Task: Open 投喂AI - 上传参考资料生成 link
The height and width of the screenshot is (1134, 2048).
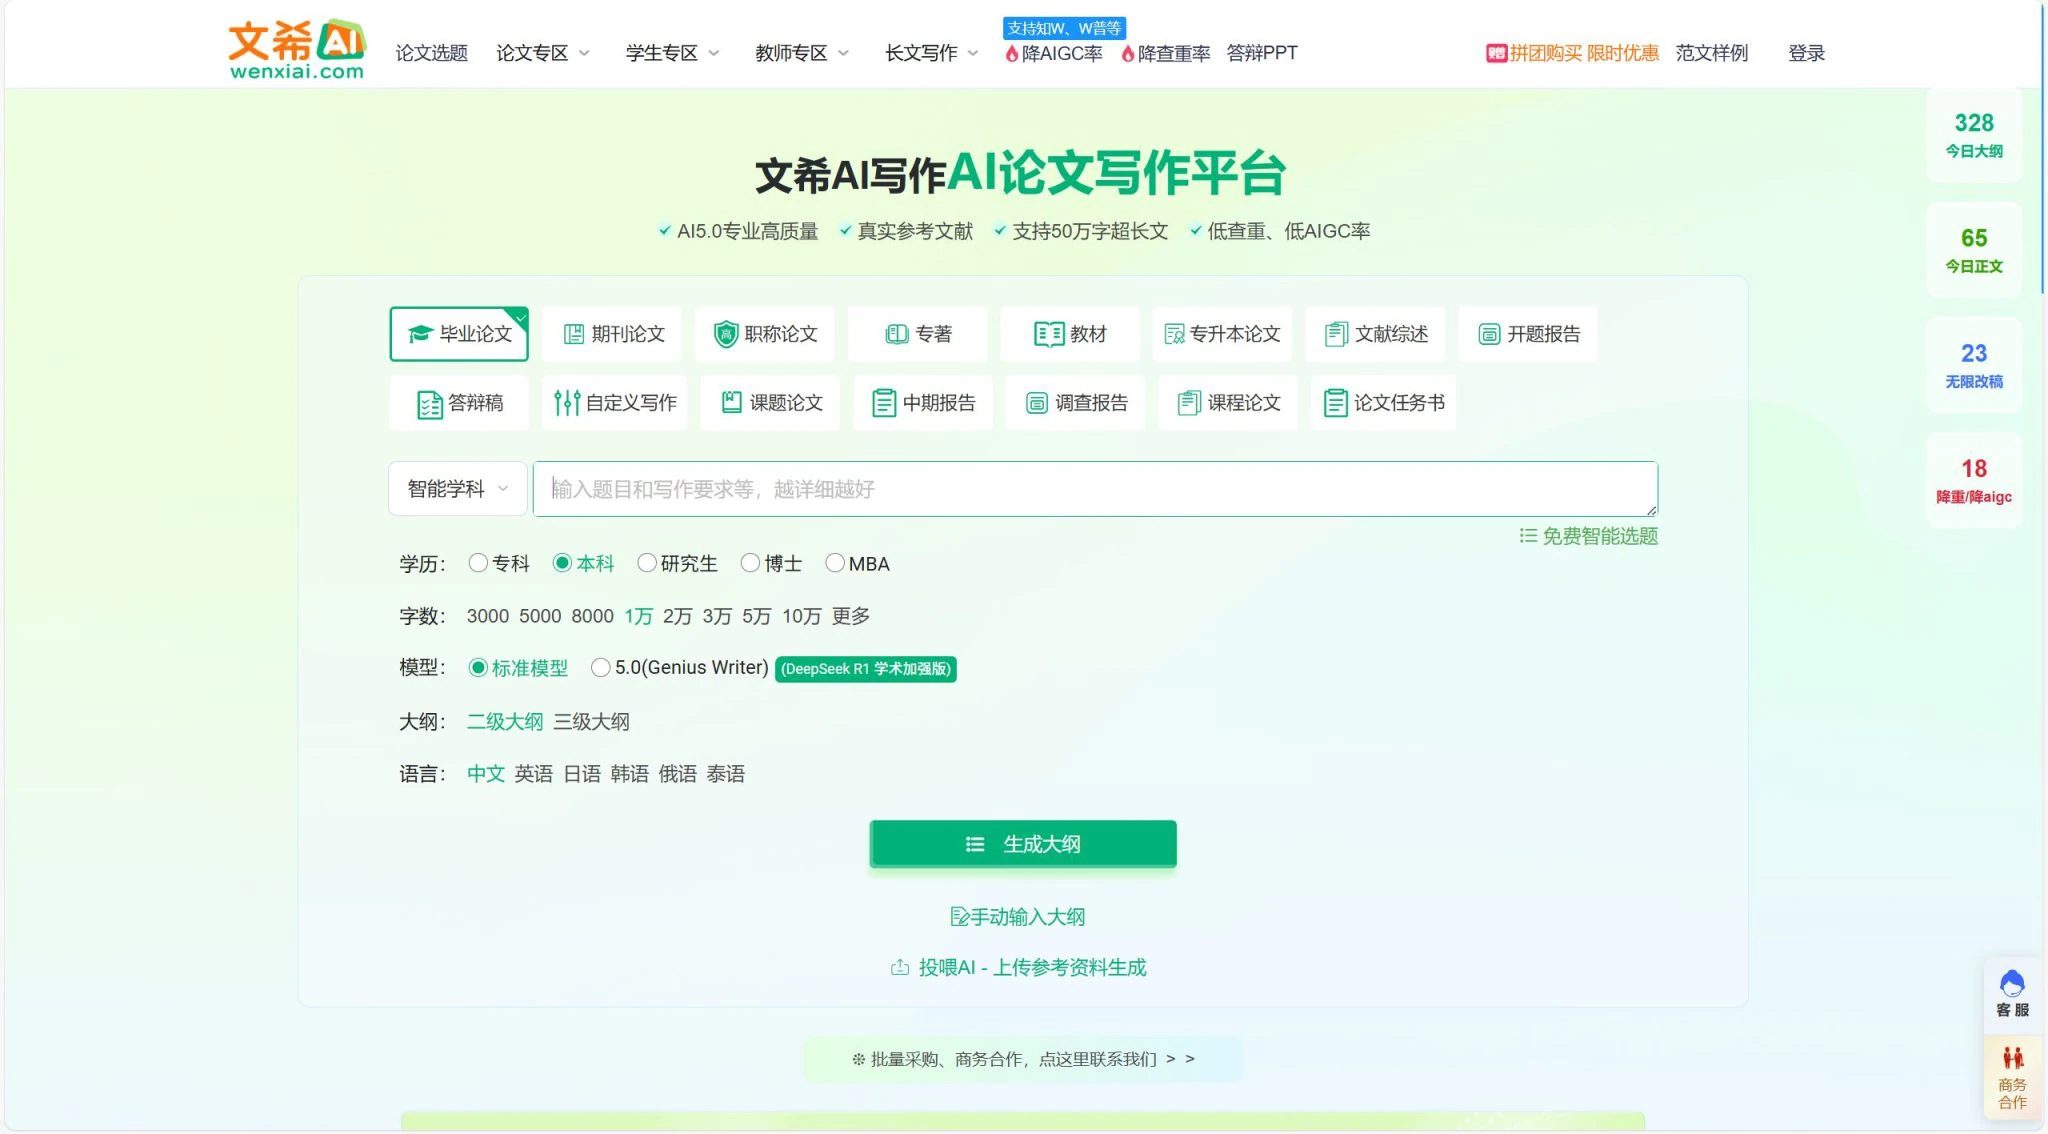Action: [x=1019, y=967]
